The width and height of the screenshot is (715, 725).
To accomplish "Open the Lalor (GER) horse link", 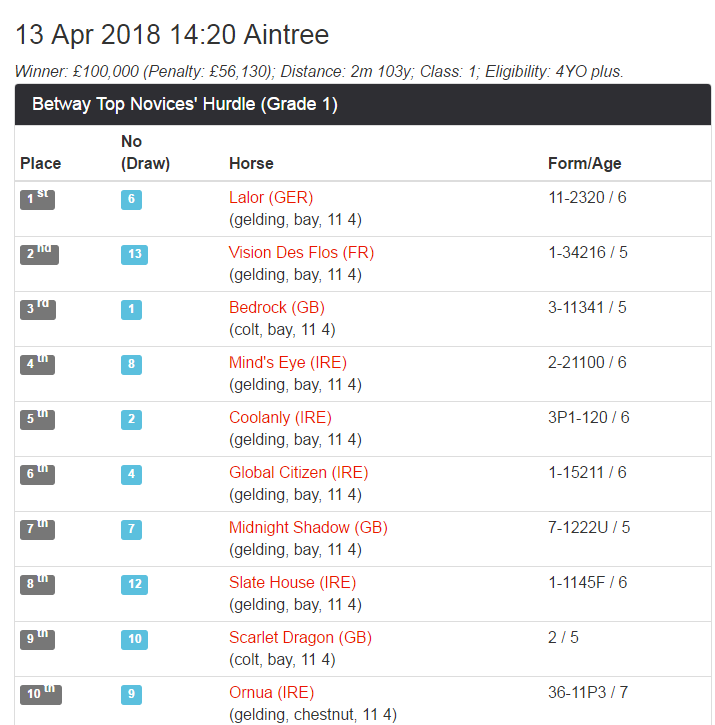I will 271,197.
